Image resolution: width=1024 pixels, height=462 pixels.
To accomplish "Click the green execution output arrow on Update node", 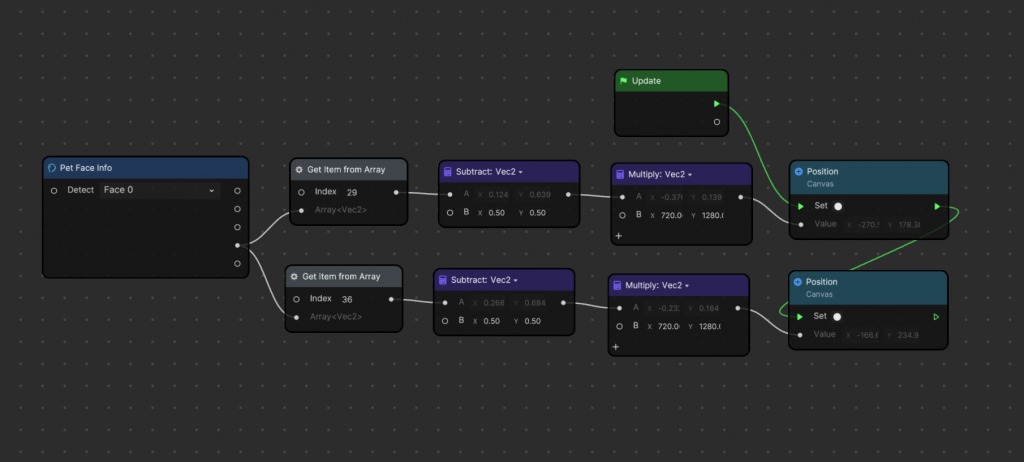I will tap(717, 103).
